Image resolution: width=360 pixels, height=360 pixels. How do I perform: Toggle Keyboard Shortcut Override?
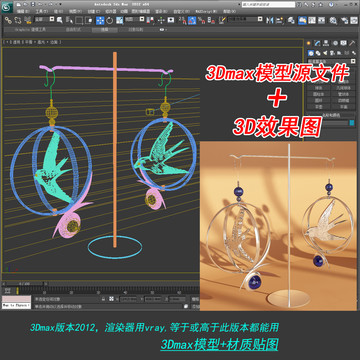[171, 20]
